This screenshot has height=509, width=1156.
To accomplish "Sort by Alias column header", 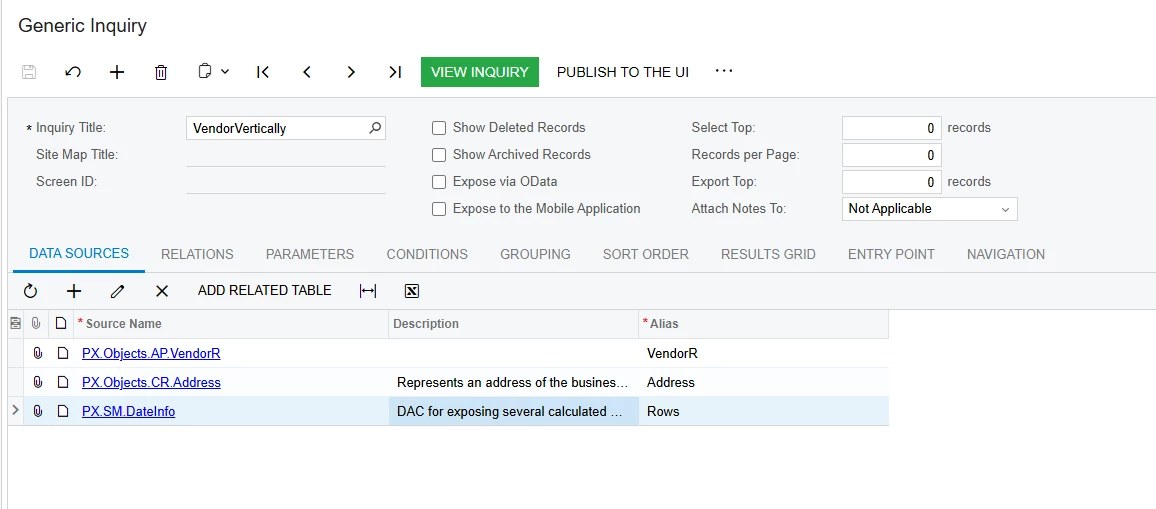I will (x=764, y=324).
